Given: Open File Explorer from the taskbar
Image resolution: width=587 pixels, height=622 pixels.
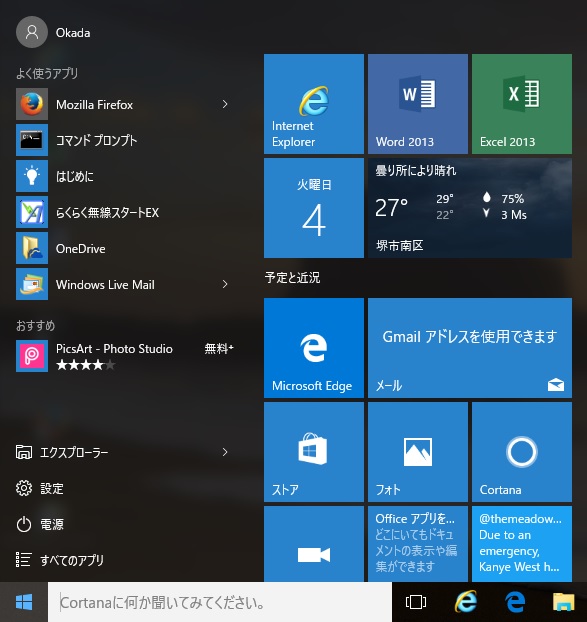Looking at the screenshot, I should pyautogui.click(x=564, y=602).
